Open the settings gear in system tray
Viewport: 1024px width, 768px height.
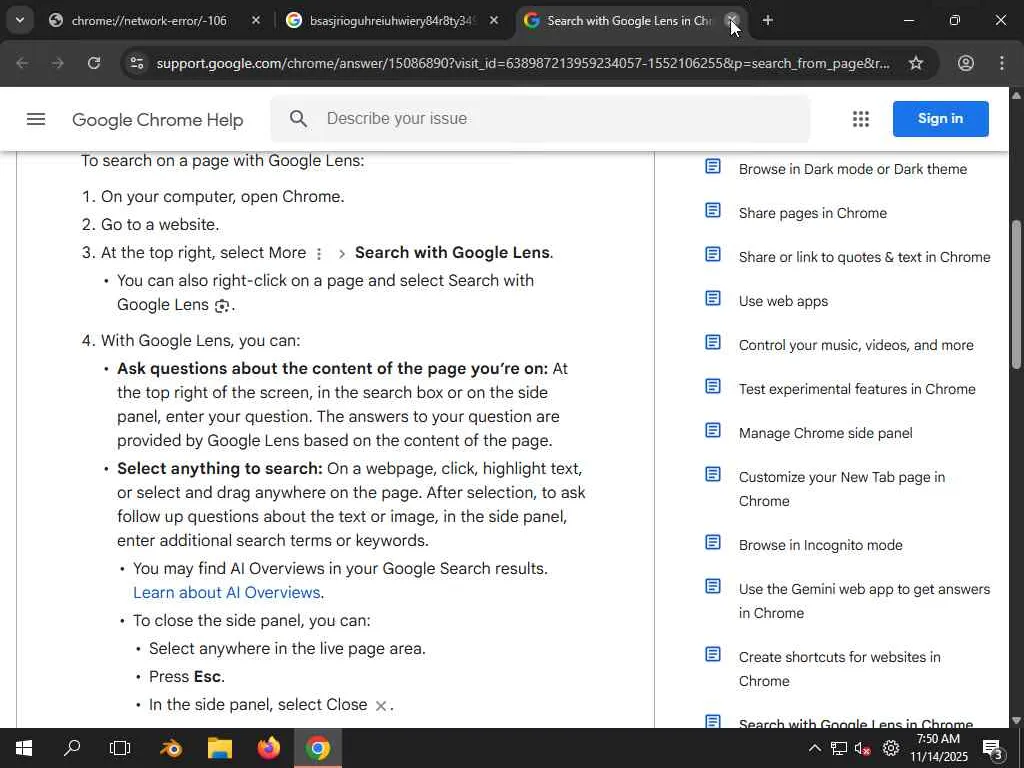[x=890, y=748]
